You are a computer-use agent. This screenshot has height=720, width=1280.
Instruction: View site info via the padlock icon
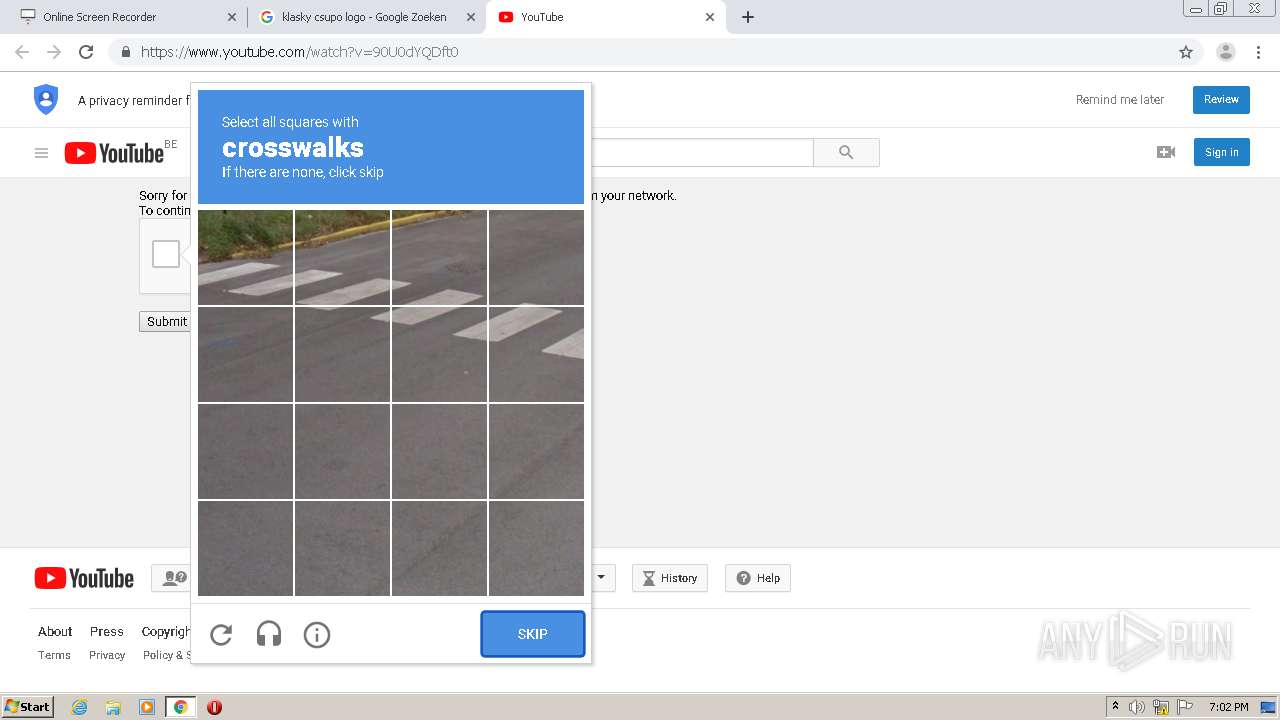(x=125, y=52)
